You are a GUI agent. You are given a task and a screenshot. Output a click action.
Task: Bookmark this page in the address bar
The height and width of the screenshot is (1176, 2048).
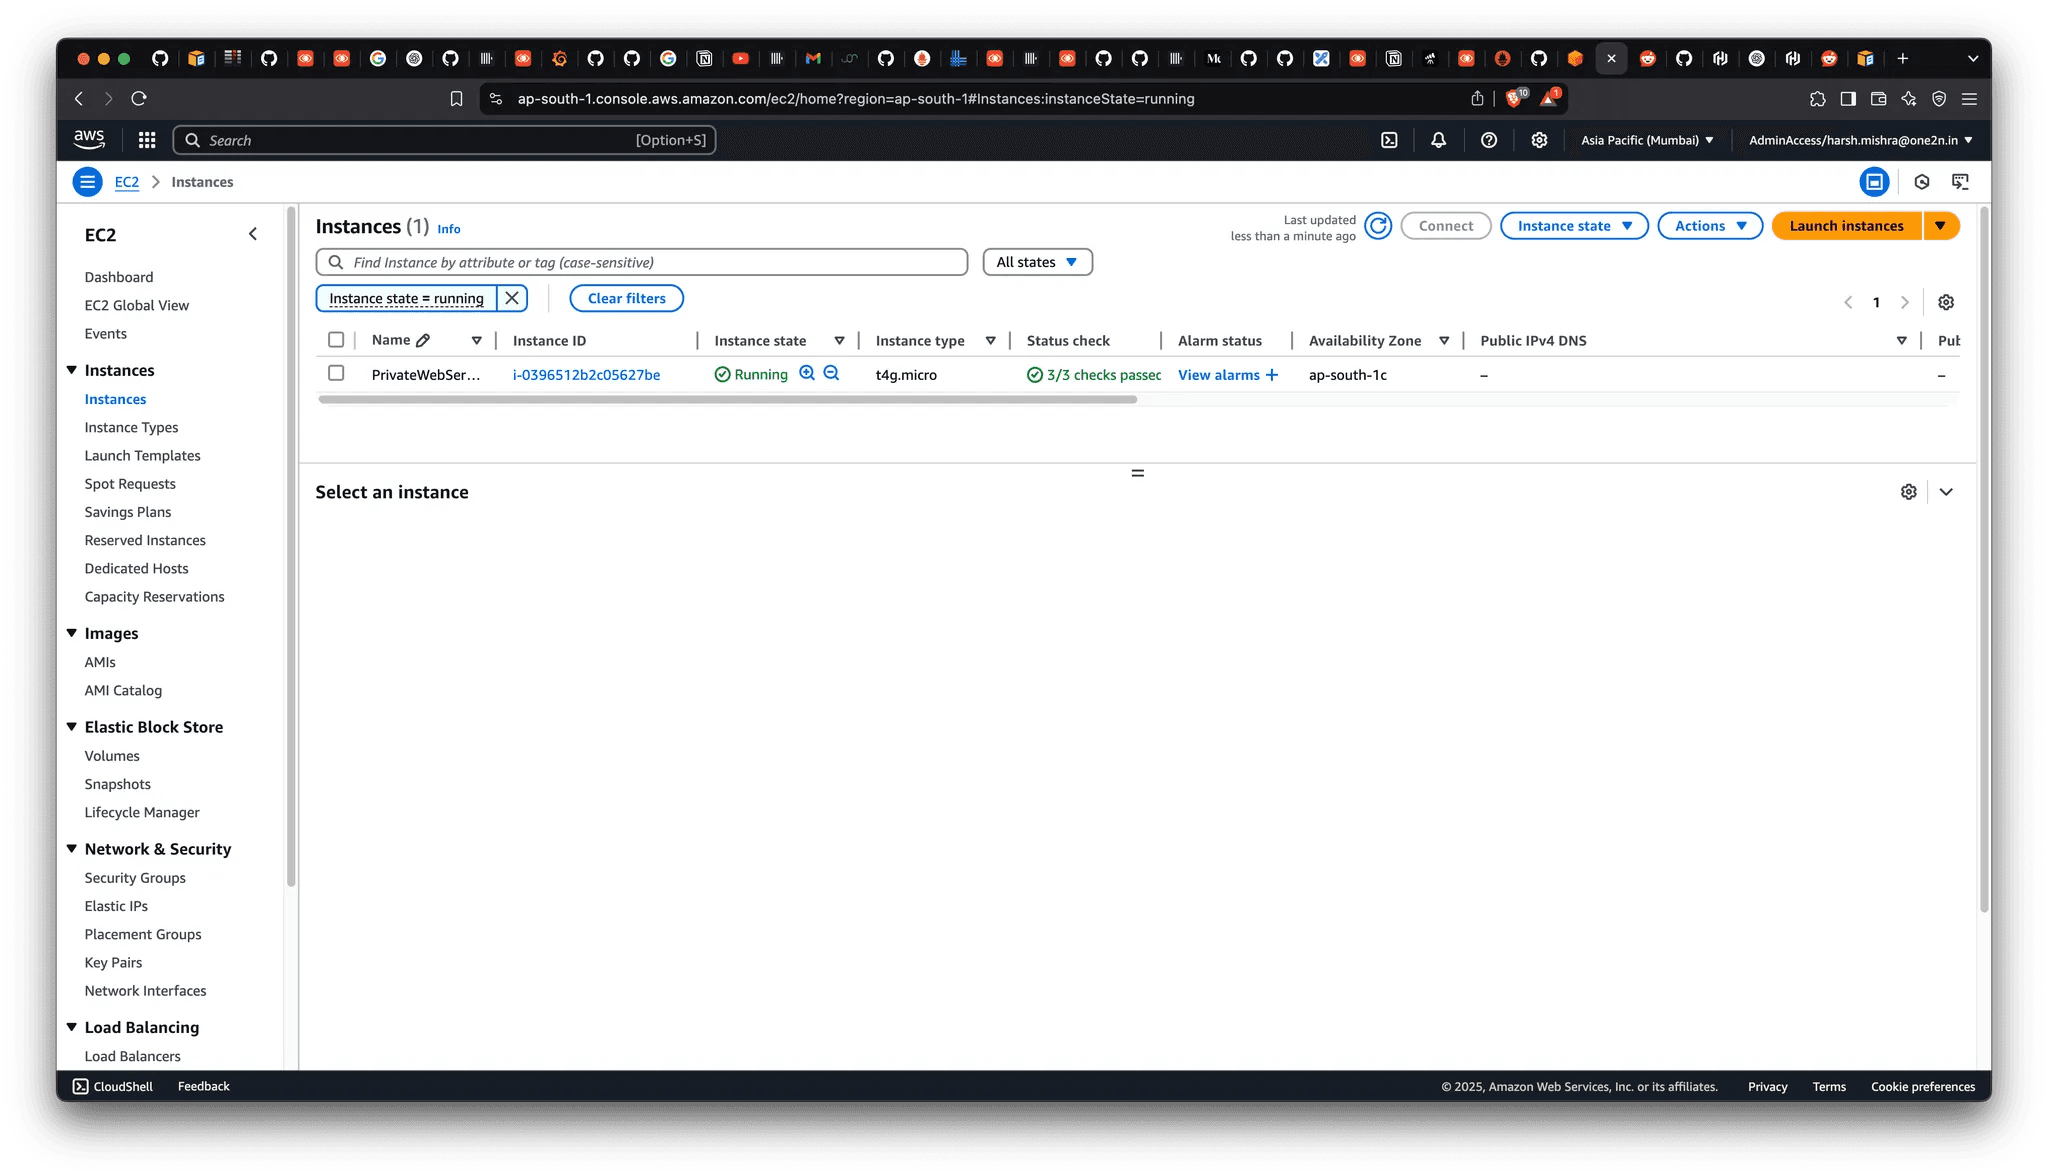point(456,98)
